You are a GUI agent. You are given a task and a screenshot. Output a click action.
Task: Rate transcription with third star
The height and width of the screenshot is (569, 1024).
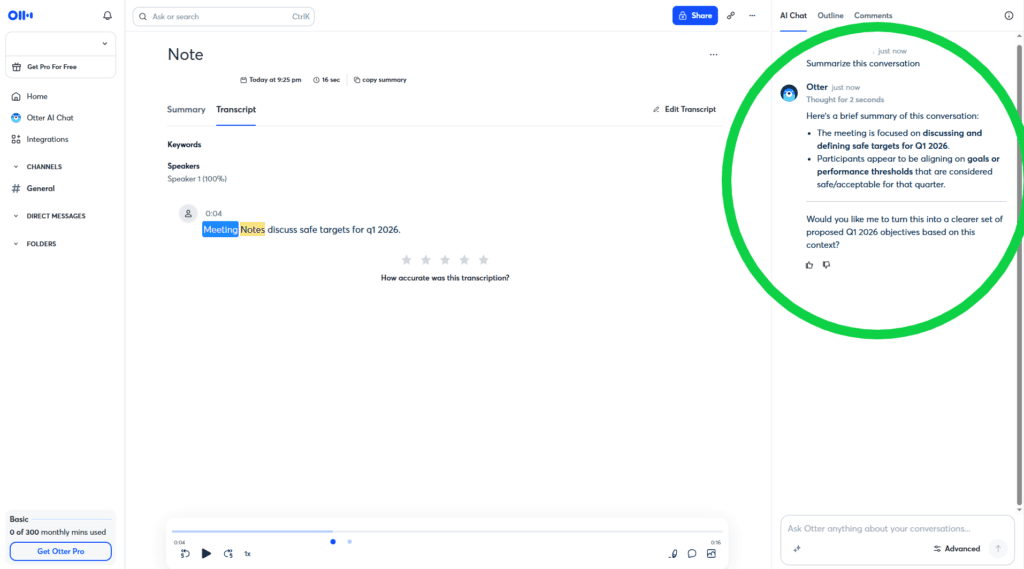point(445,260)
